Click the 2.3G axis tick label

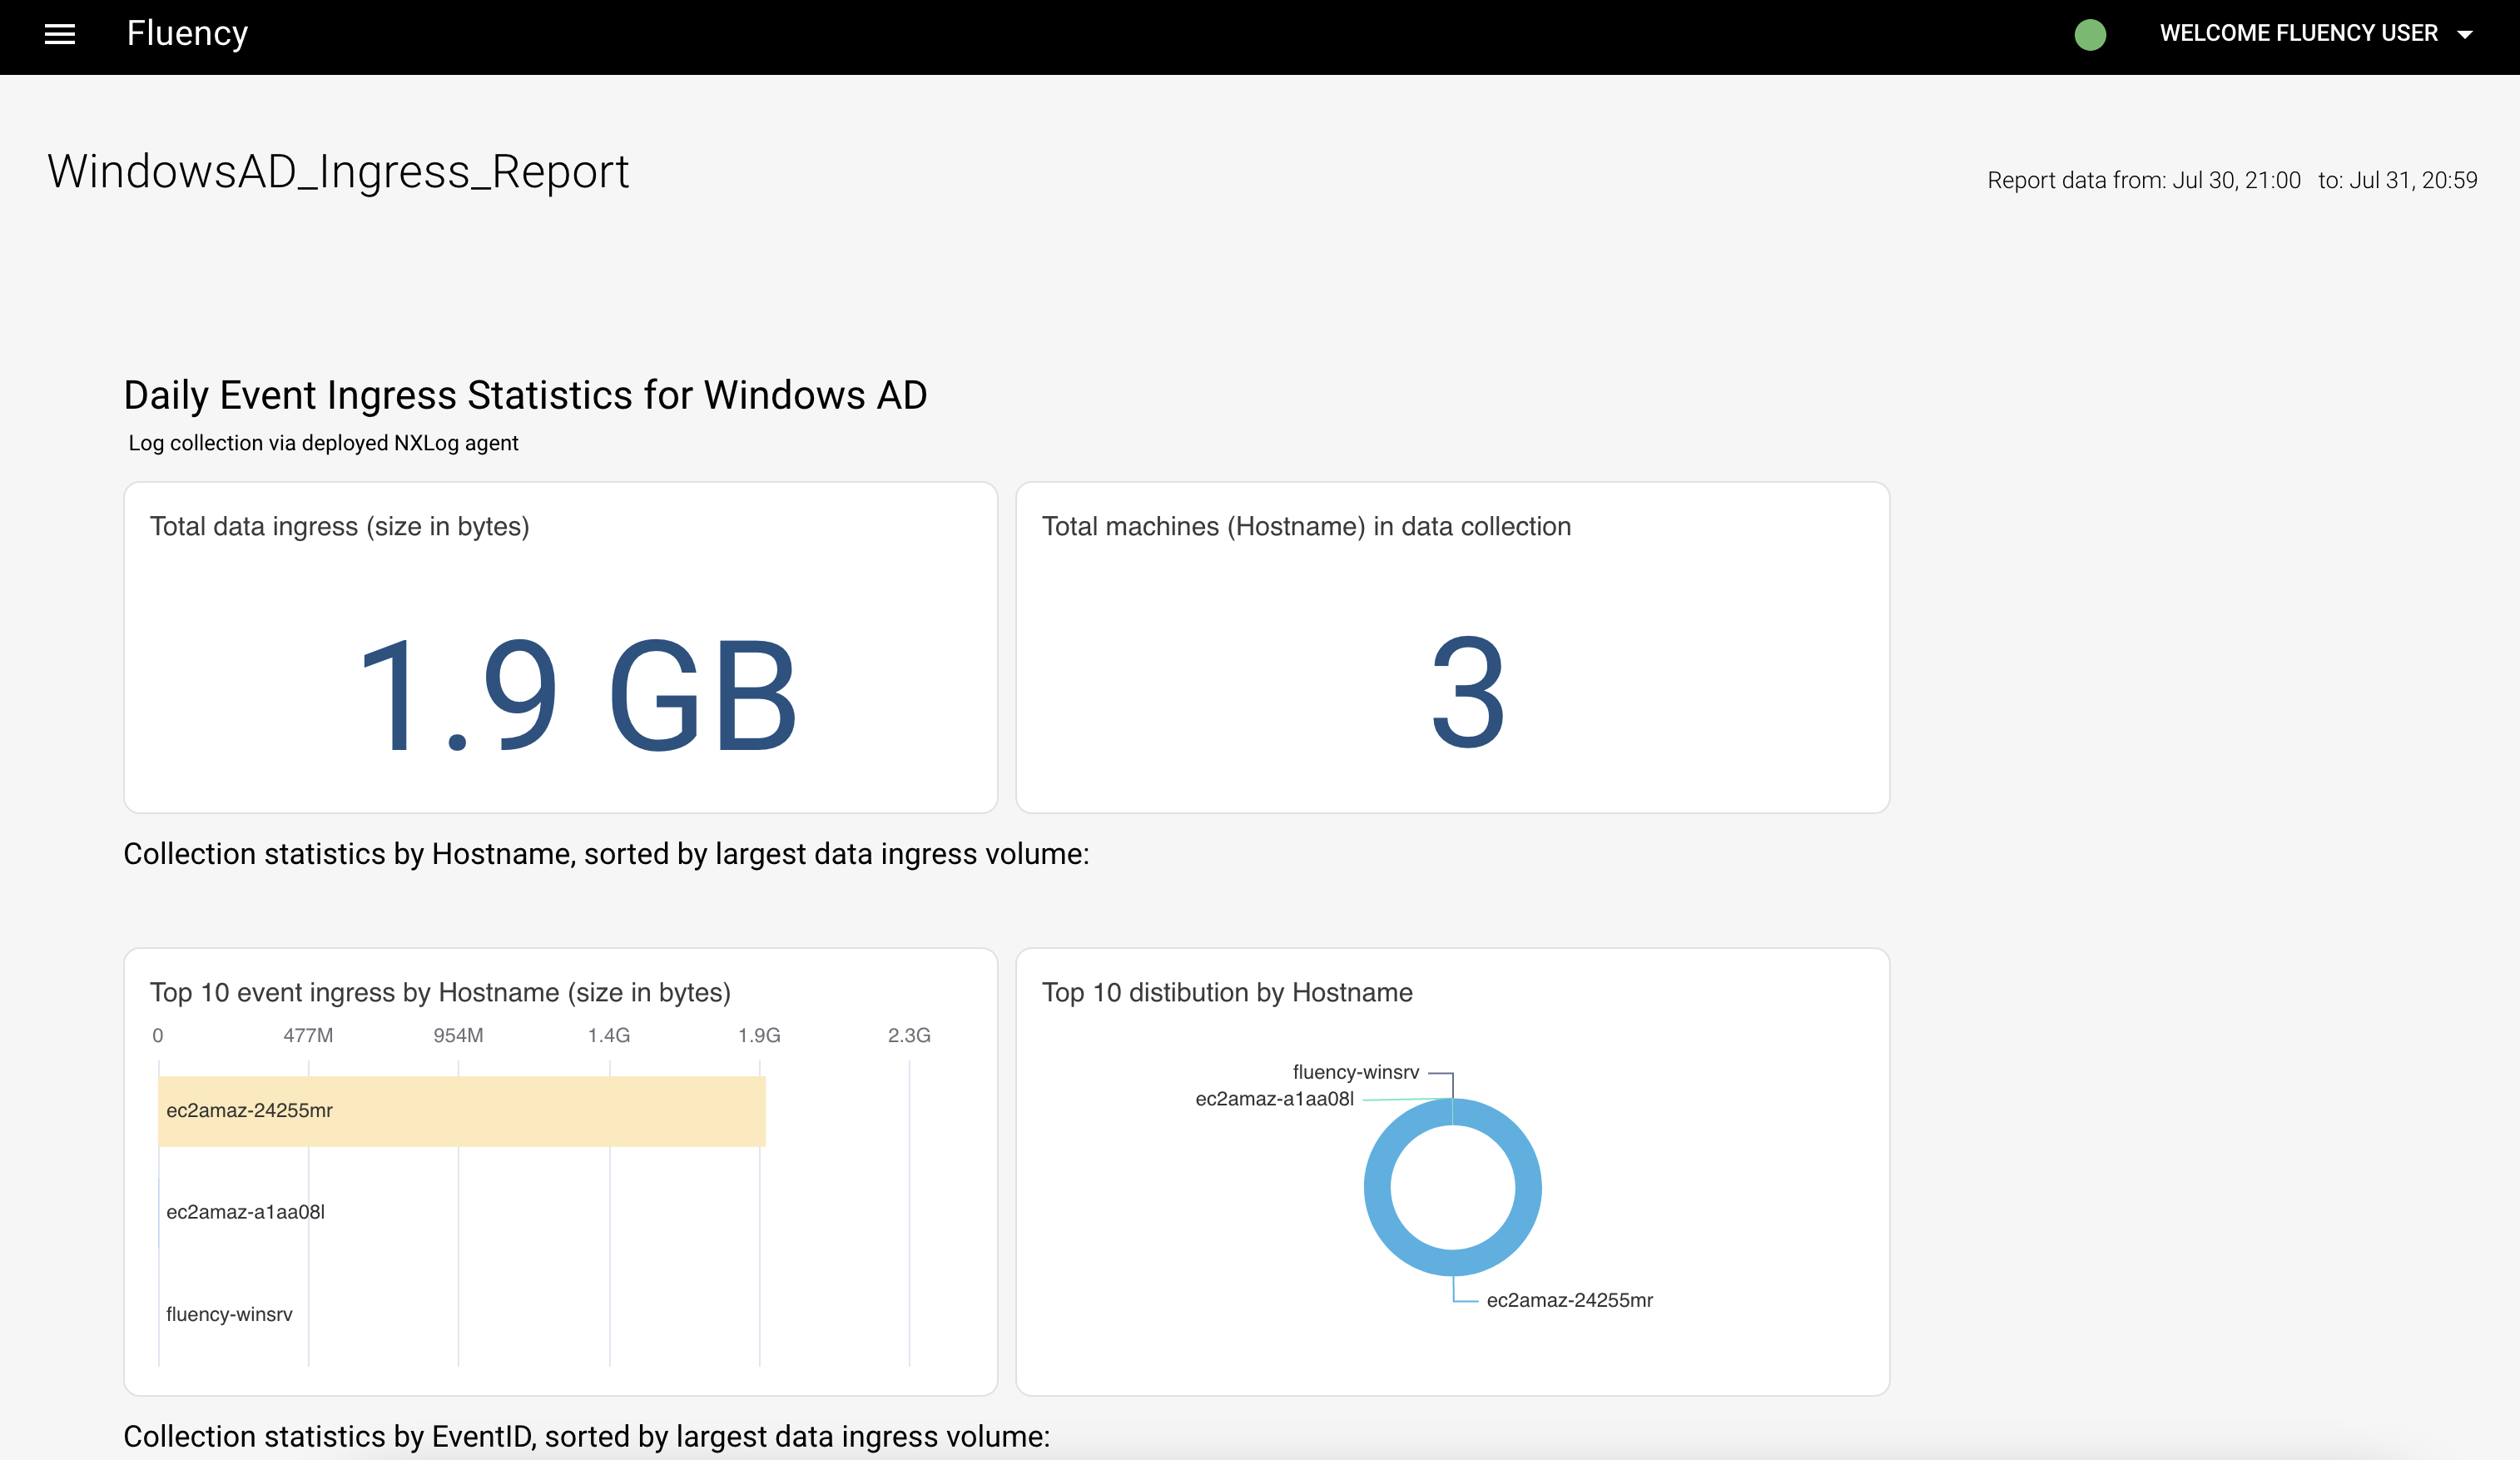[x=909, y=1035]
